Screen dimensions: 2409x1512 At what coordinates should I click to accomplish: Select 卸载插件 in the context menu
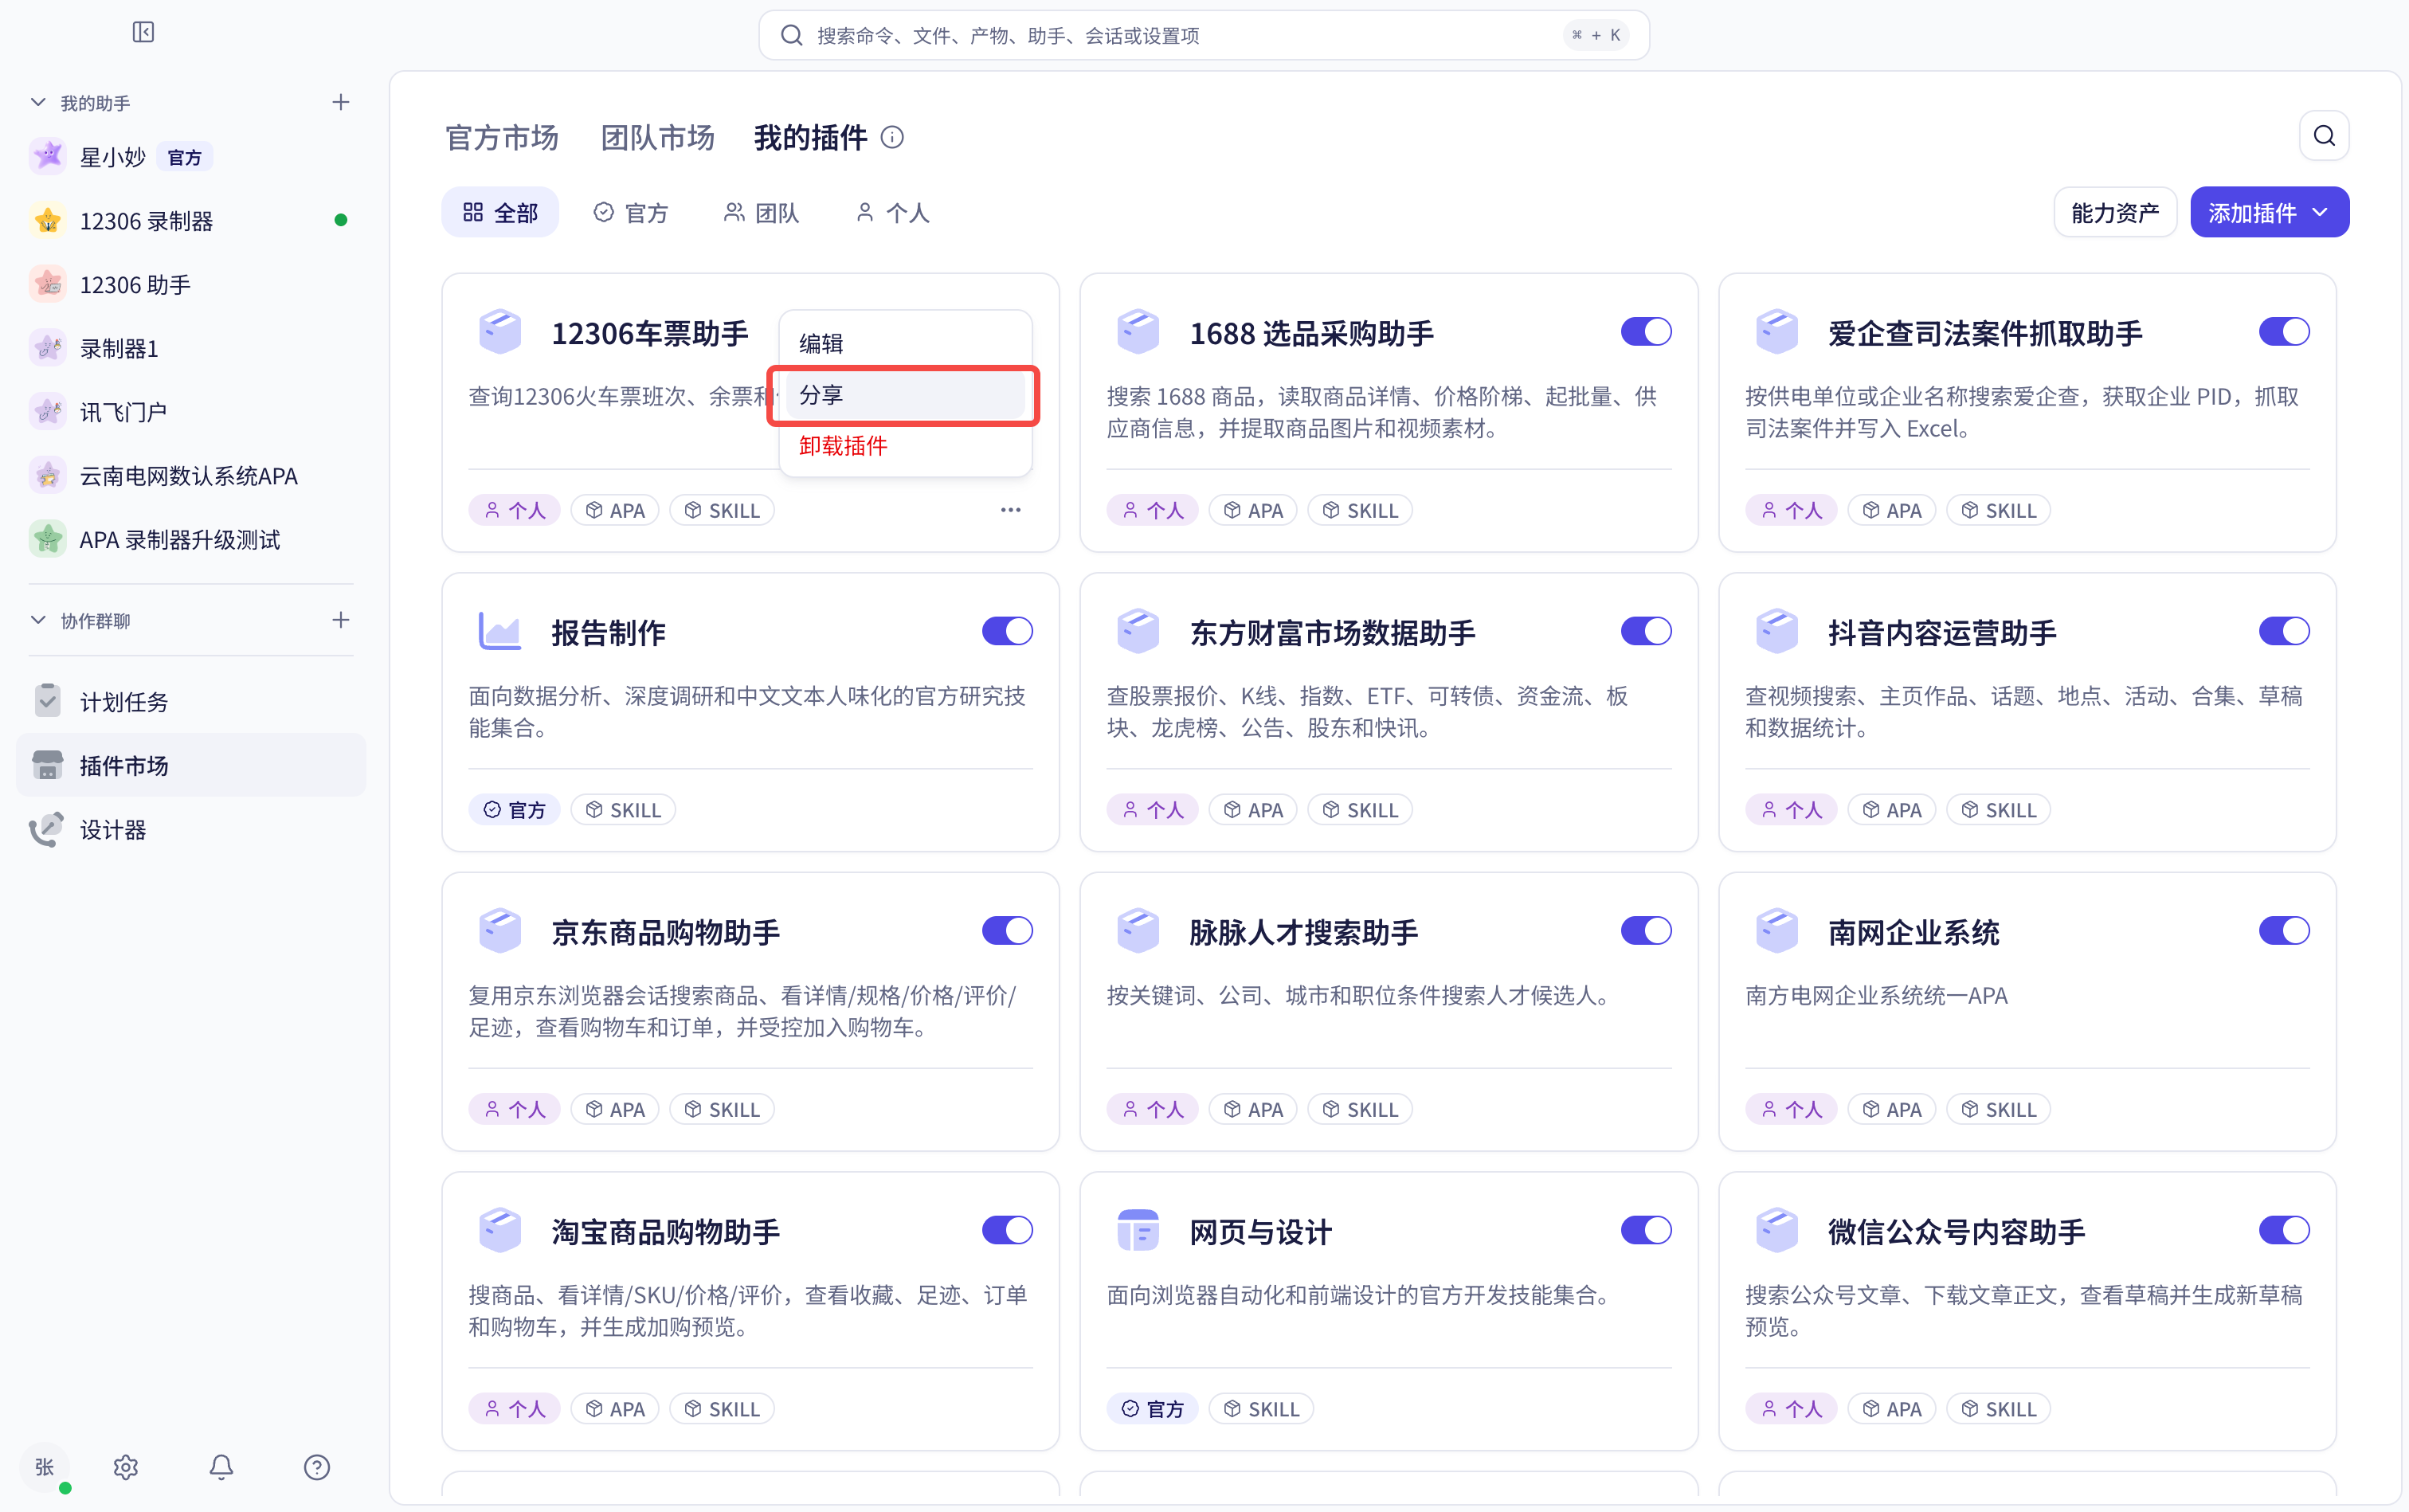point(905,446)
